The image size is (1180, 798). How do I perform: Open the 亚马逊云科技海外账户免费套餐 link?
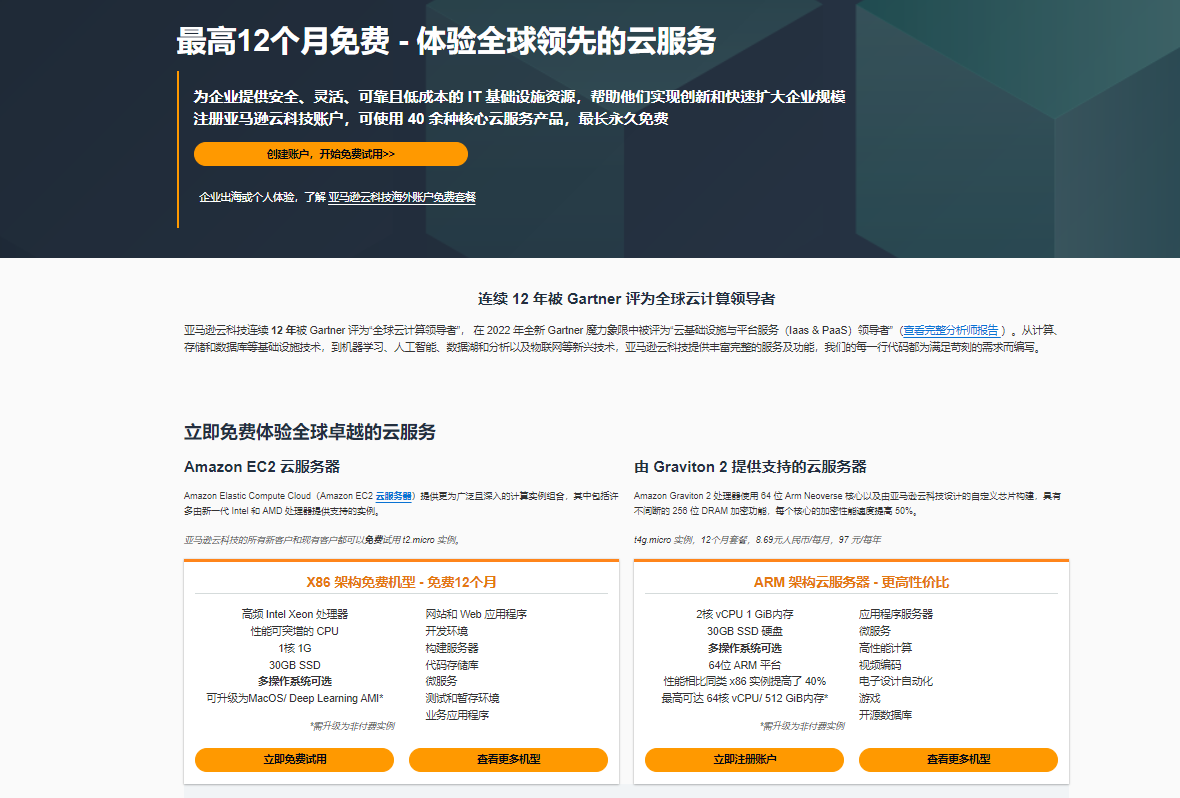point(402,197)
